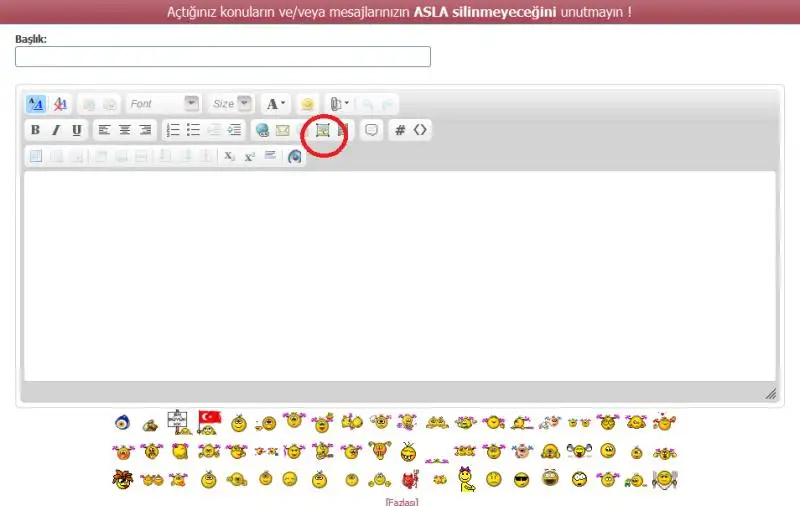Insert HTML tags with the <> icon
This screenshot has height=506, width=800.
click(420, 130)
